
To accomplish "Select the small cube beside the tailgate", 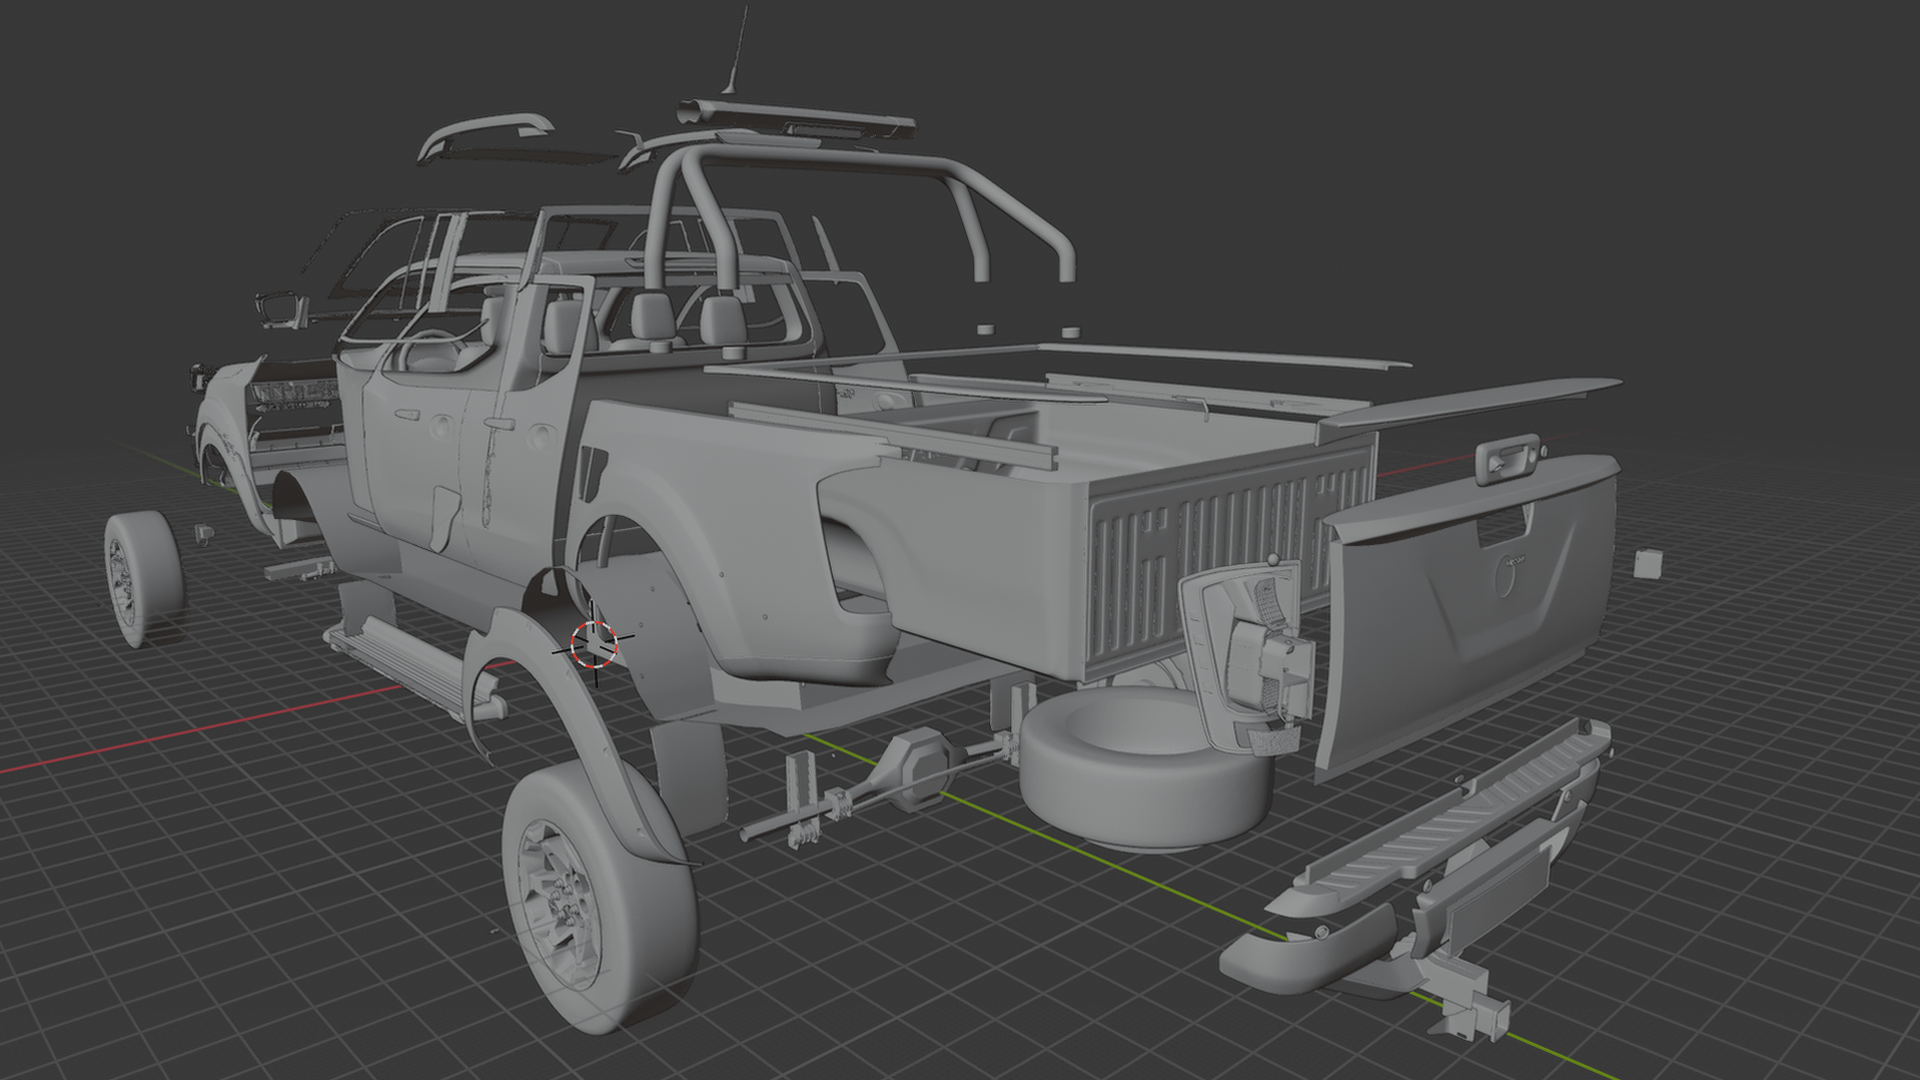I will [x=1648, y=563].
